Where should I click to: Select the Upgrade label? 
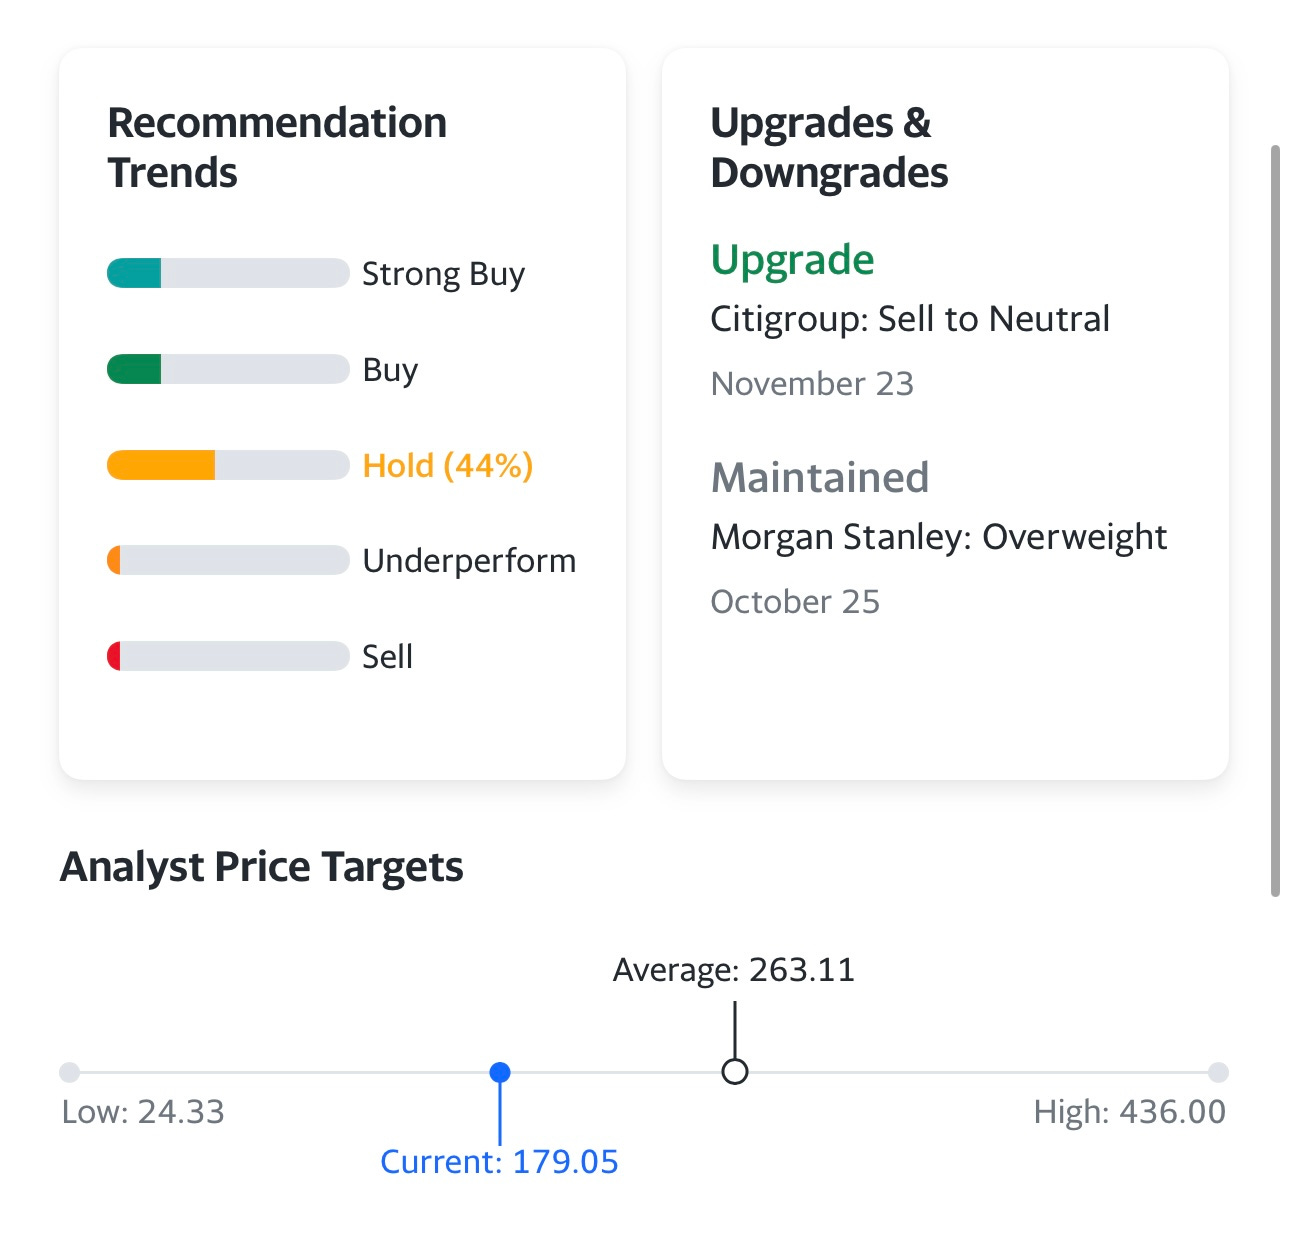[792, 259]
